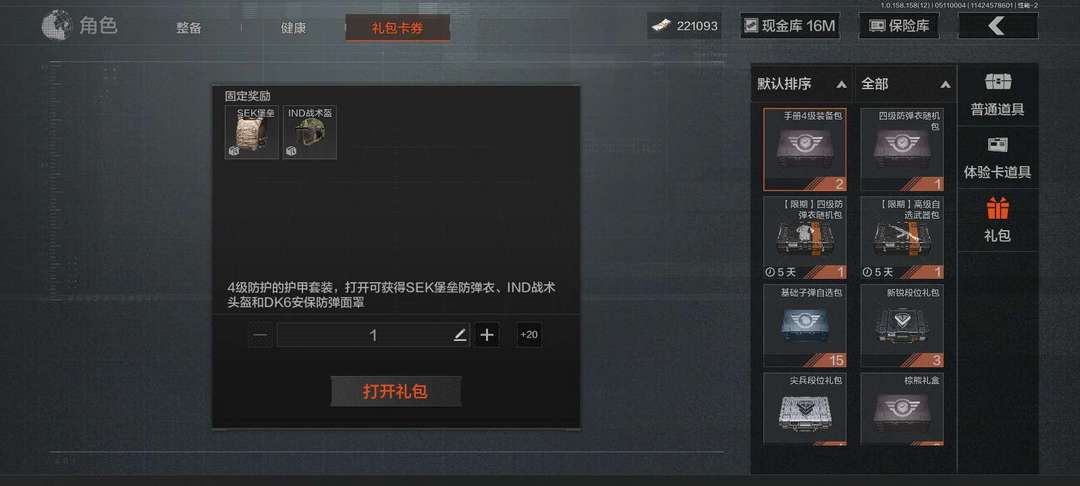1080x486 pixels.
Task: Open the 现金库 16M vault
Action: pyautogui.click(x=790, y=26)
